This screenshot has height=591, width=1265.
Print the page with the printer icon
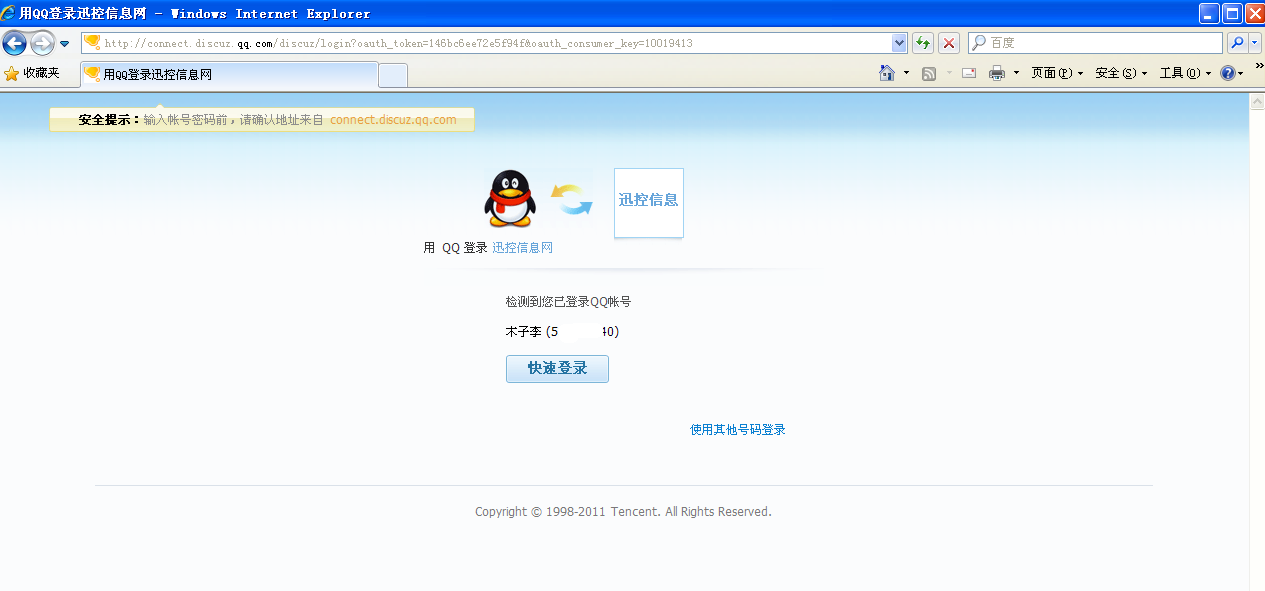[999, 72]
